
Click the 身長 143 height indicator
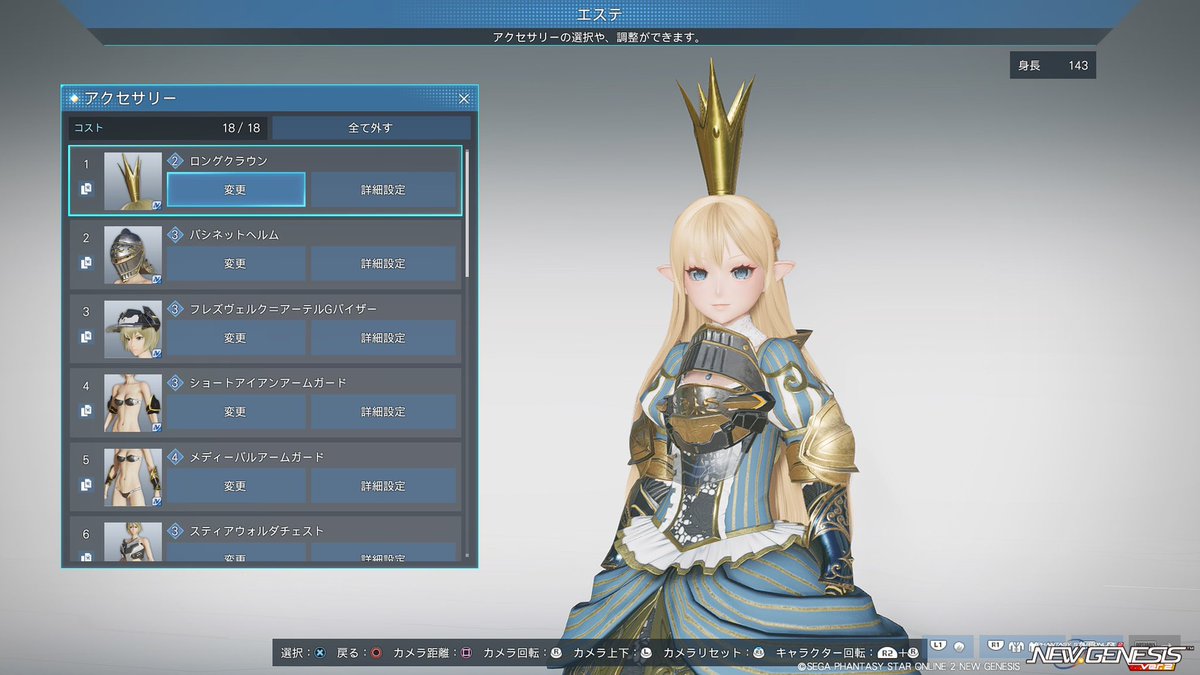click(1053, 65)
